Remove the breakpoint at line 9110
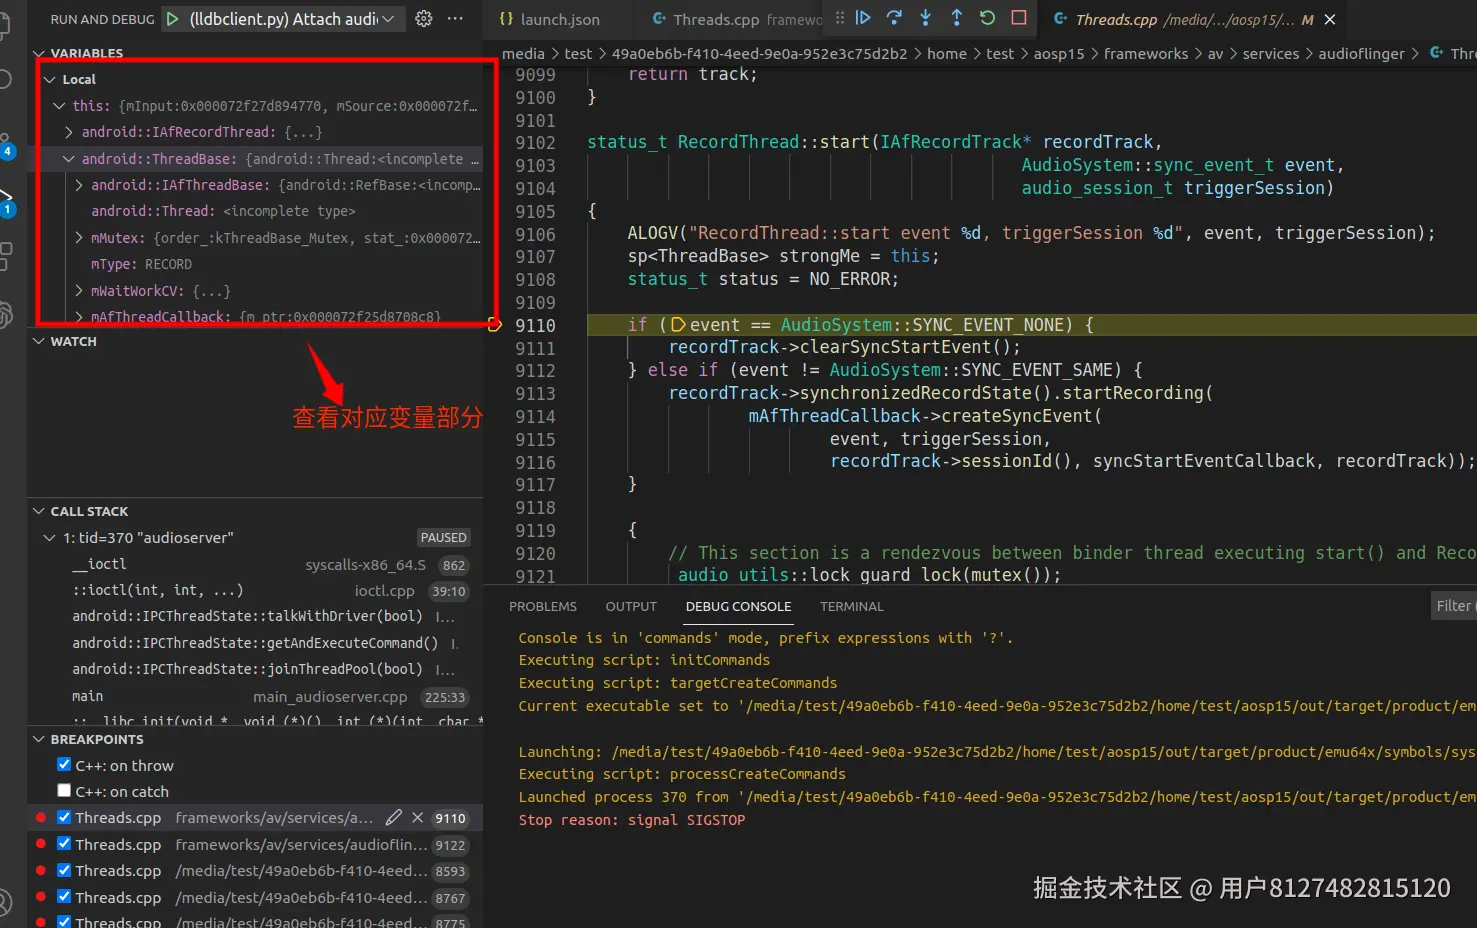The width and height of the screenshot is (1477, 928). tap(418, 818)
